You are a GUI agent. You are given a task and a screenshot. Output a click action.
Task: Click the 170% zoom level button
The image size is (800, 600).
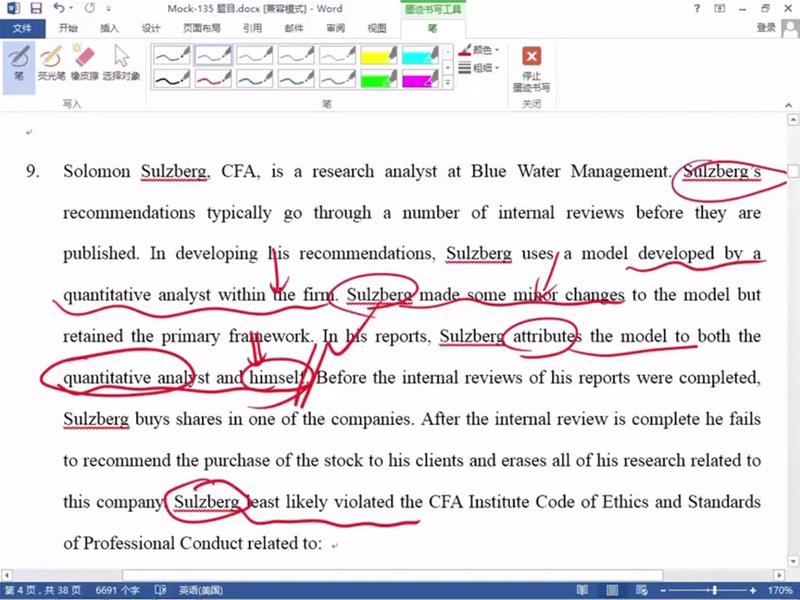point(781,590)
